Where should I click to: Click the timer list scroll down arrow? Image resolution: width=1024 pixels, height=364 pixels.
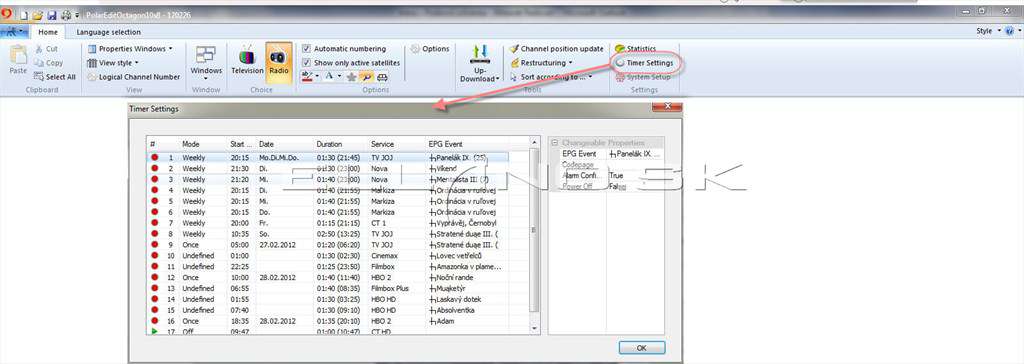pyautogui.click(x=535, y=328)
